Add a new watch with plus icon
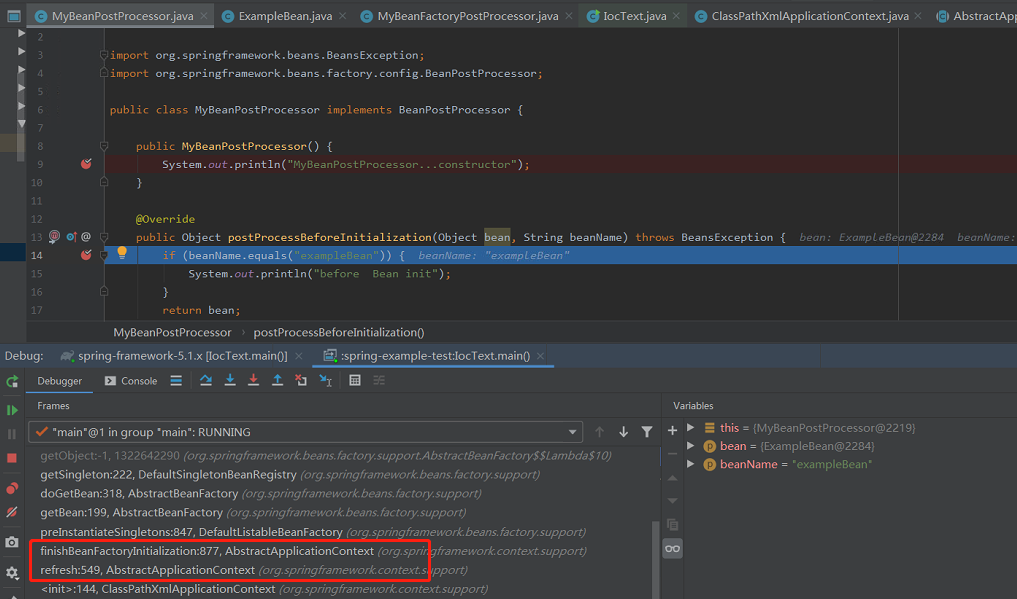This screenshot has height=599, width=1017. point(673,430)
